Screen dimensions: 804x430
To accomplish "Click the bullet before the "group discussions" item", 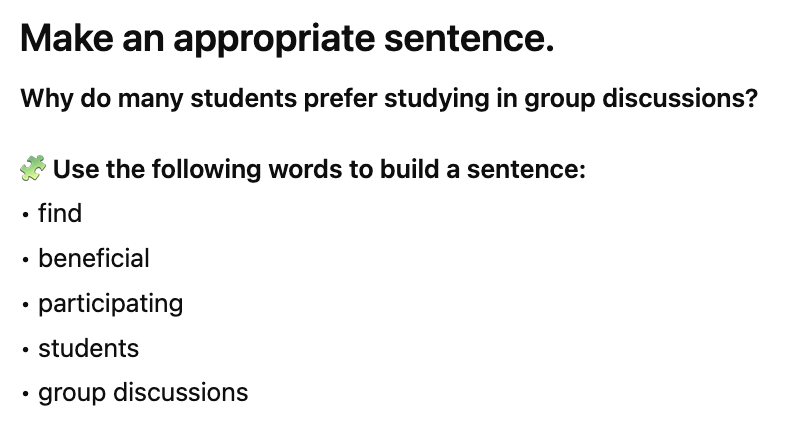I will coord(24,394).
